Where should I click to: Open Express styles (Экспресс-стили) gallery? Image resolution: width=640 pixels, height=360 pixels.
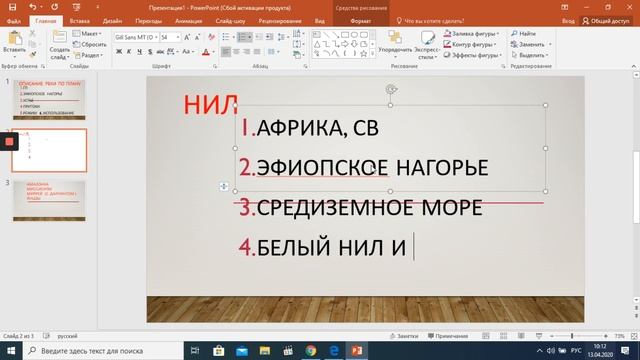click(427, 38)
